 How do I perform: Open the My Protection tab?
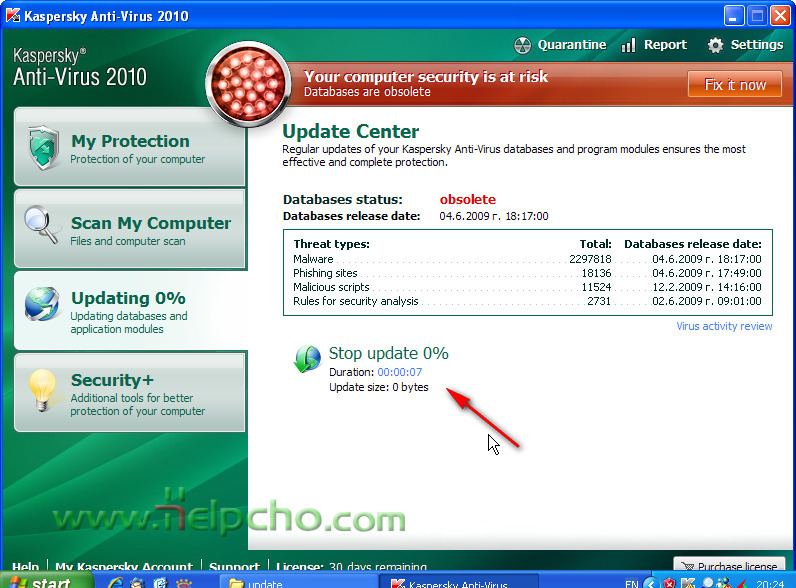click(x=130, y=147)
